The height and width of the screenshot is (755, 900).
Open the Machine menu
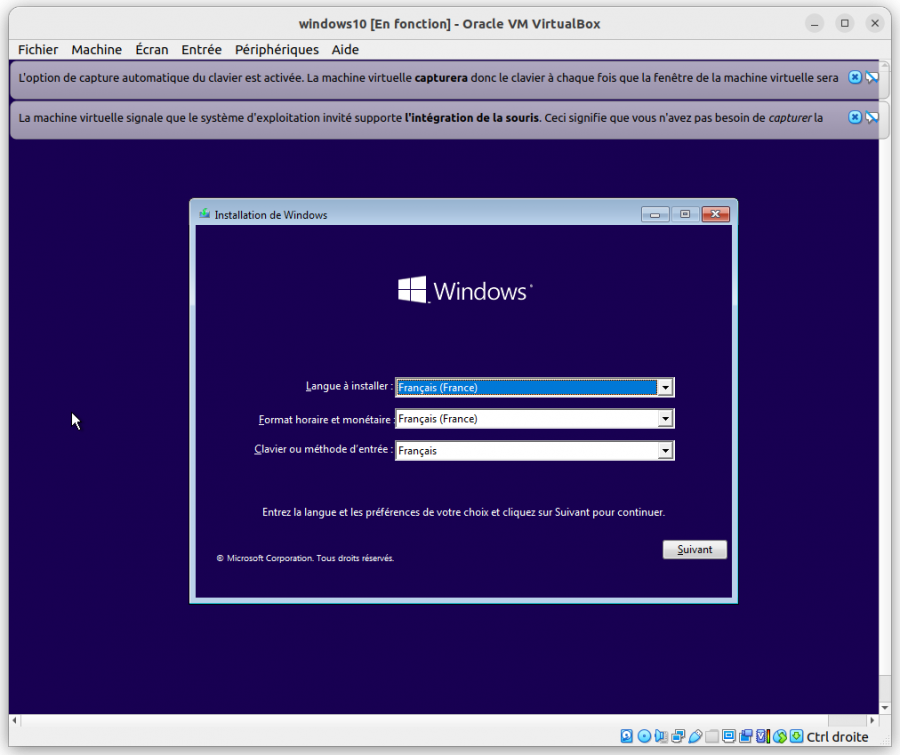[96, 49]
